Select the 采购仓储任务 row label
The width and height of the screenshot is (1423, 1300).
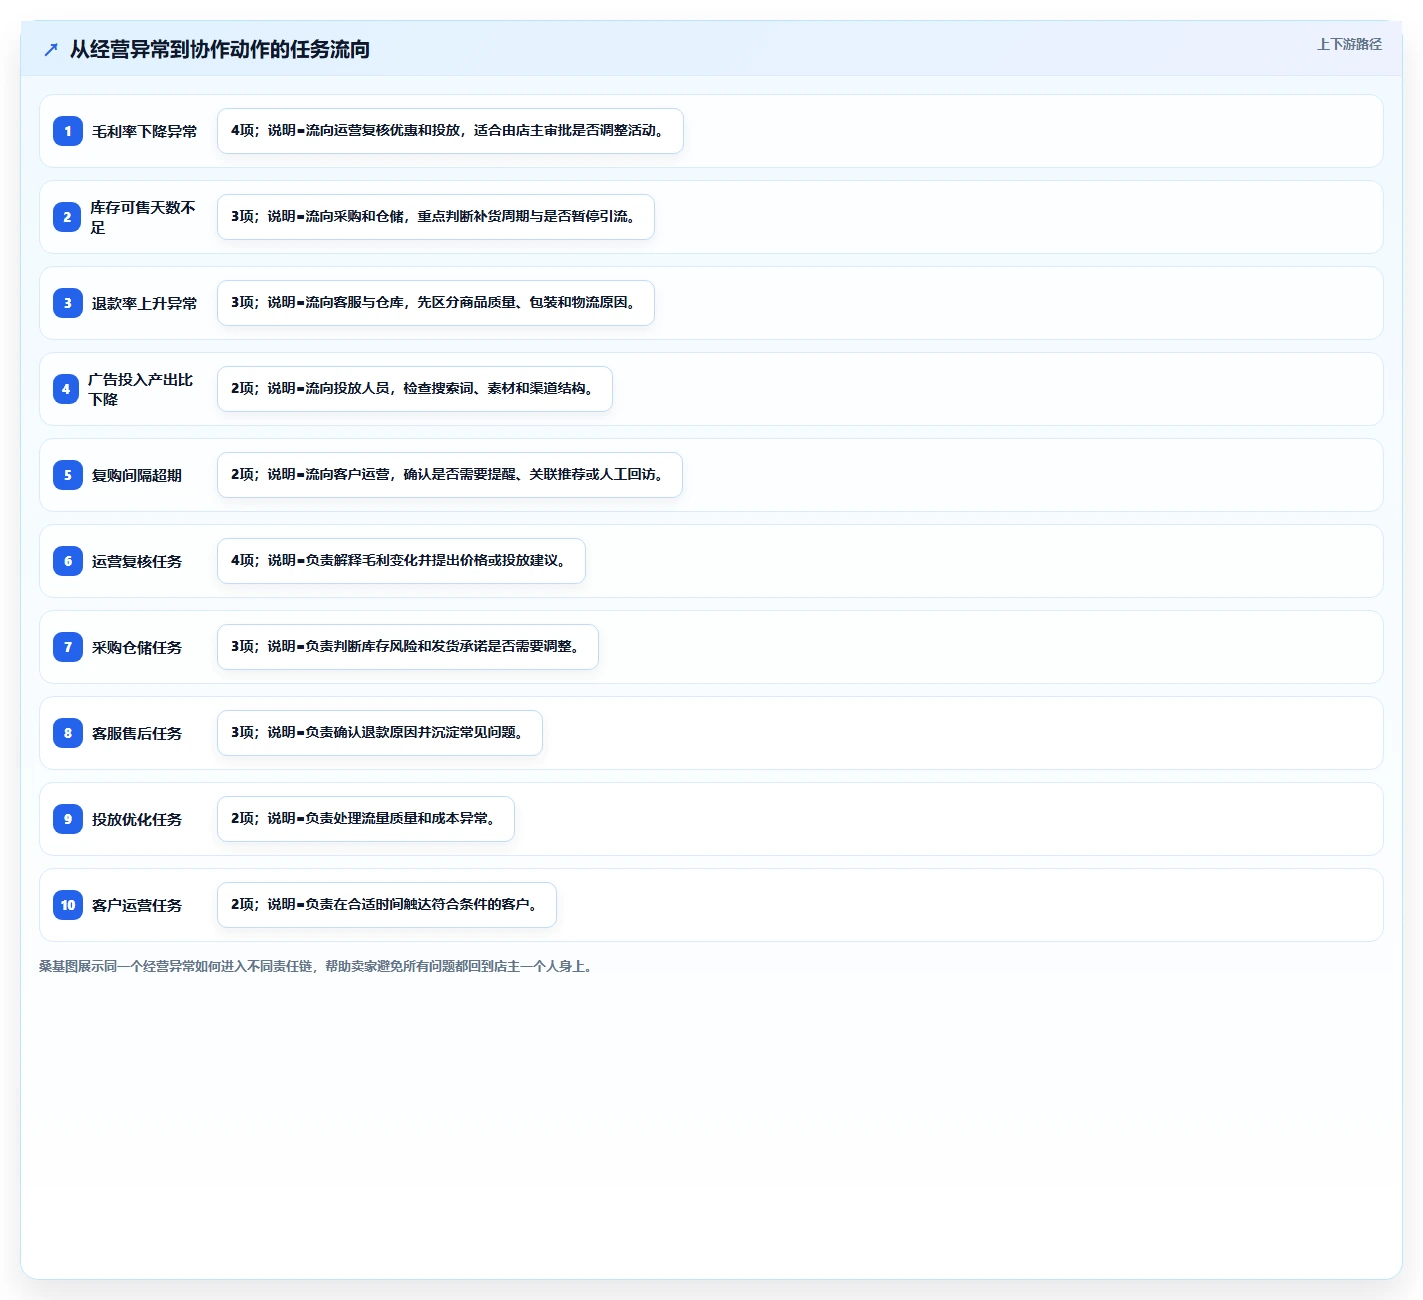pyautogui.click(x=137, y=647)
